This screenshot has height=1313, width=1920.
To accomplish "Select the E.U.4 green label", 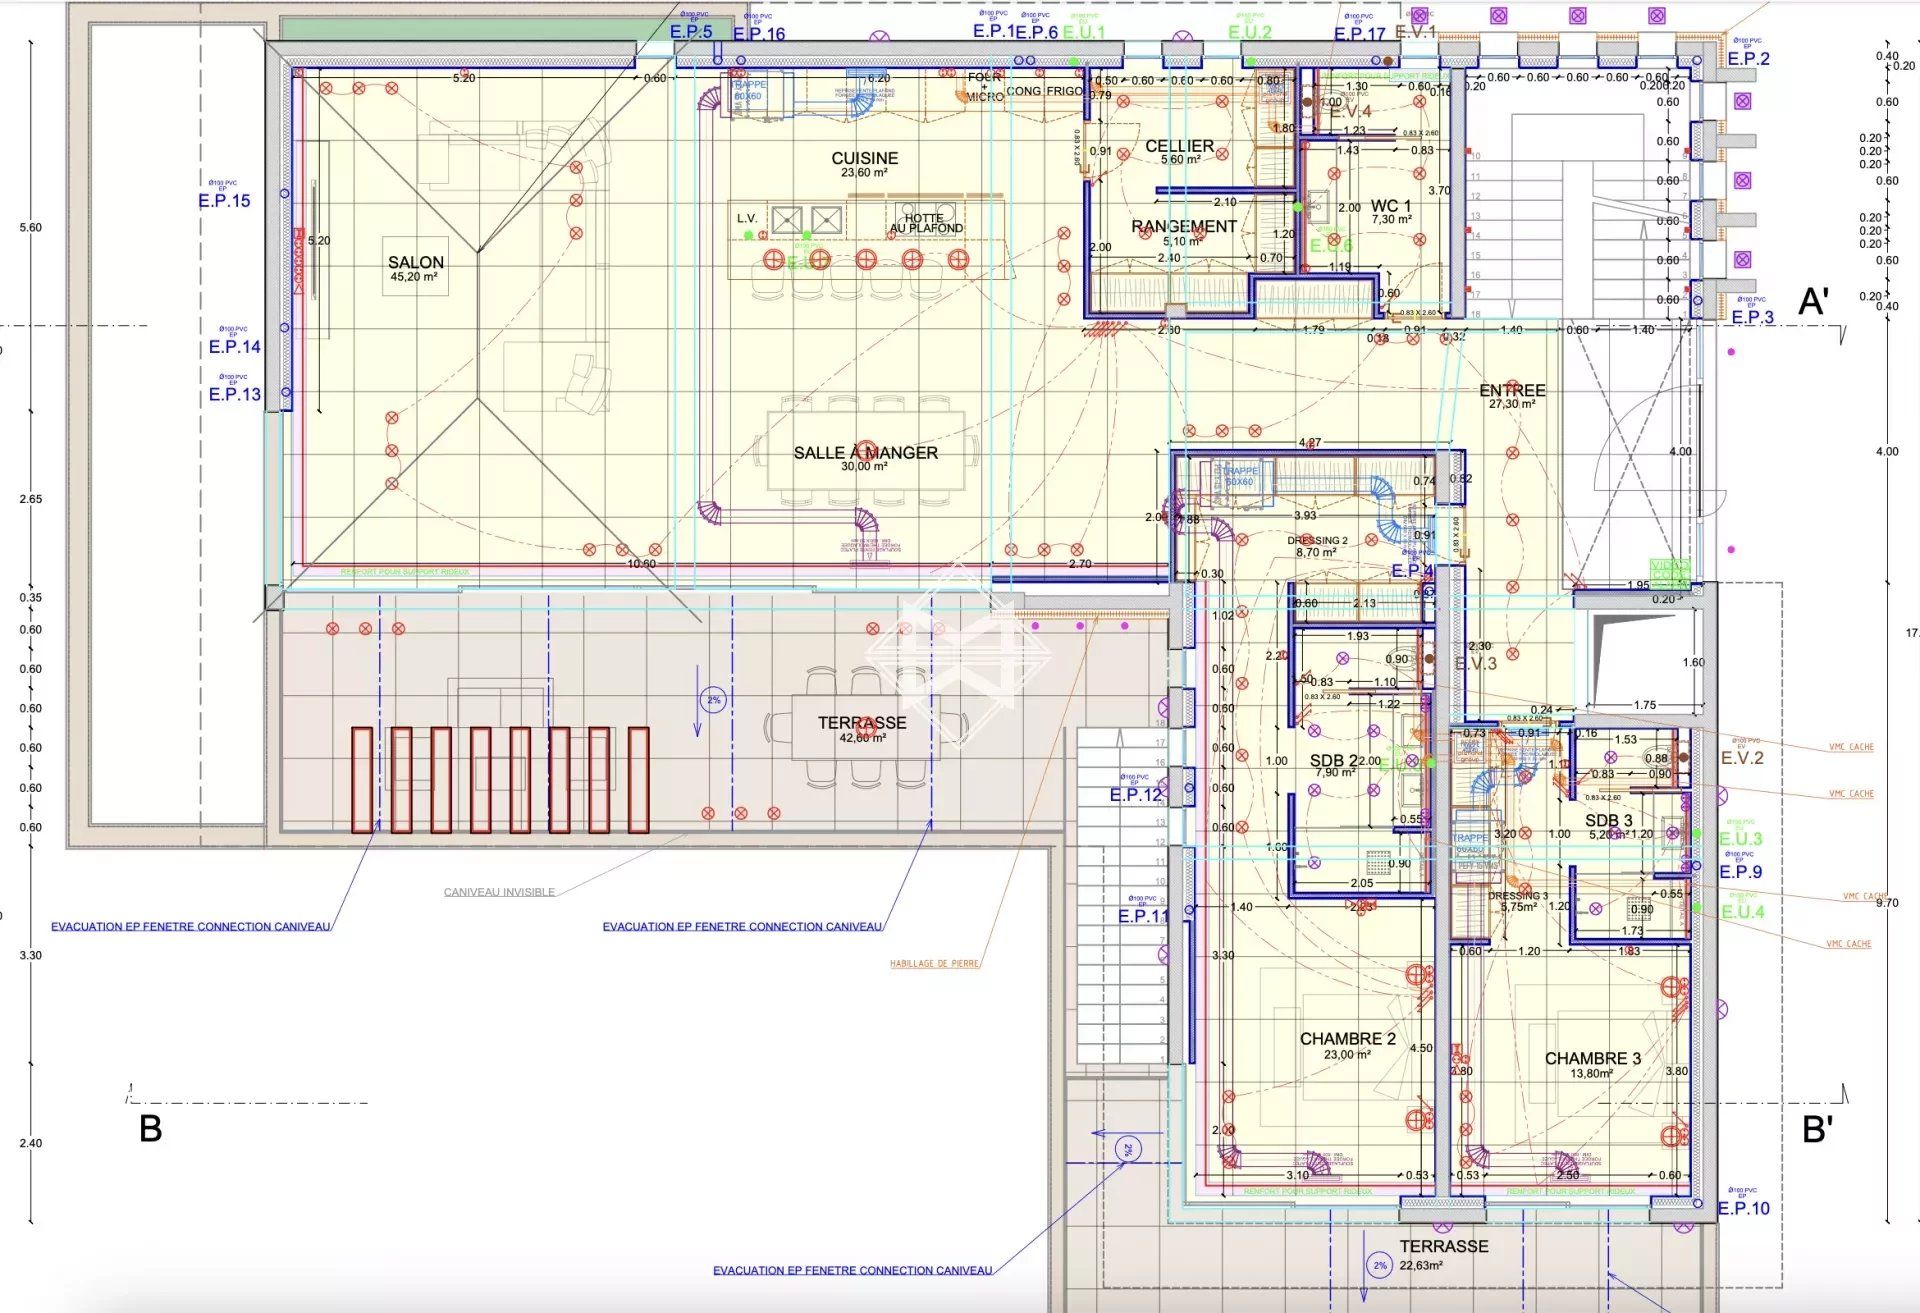I will pyautogui.click(x=1743, y=912).
